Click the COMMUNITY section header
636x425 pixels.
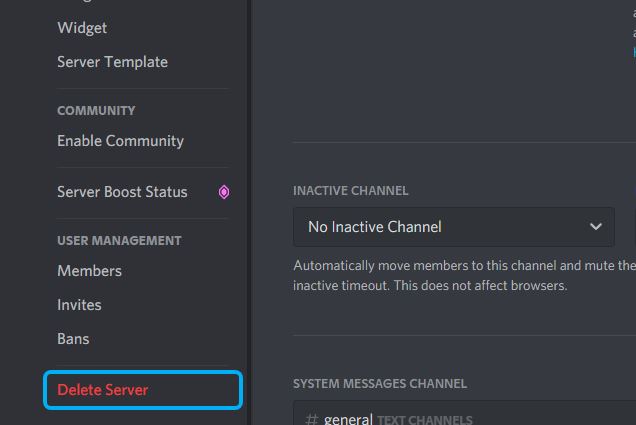(x=96, y=111)
